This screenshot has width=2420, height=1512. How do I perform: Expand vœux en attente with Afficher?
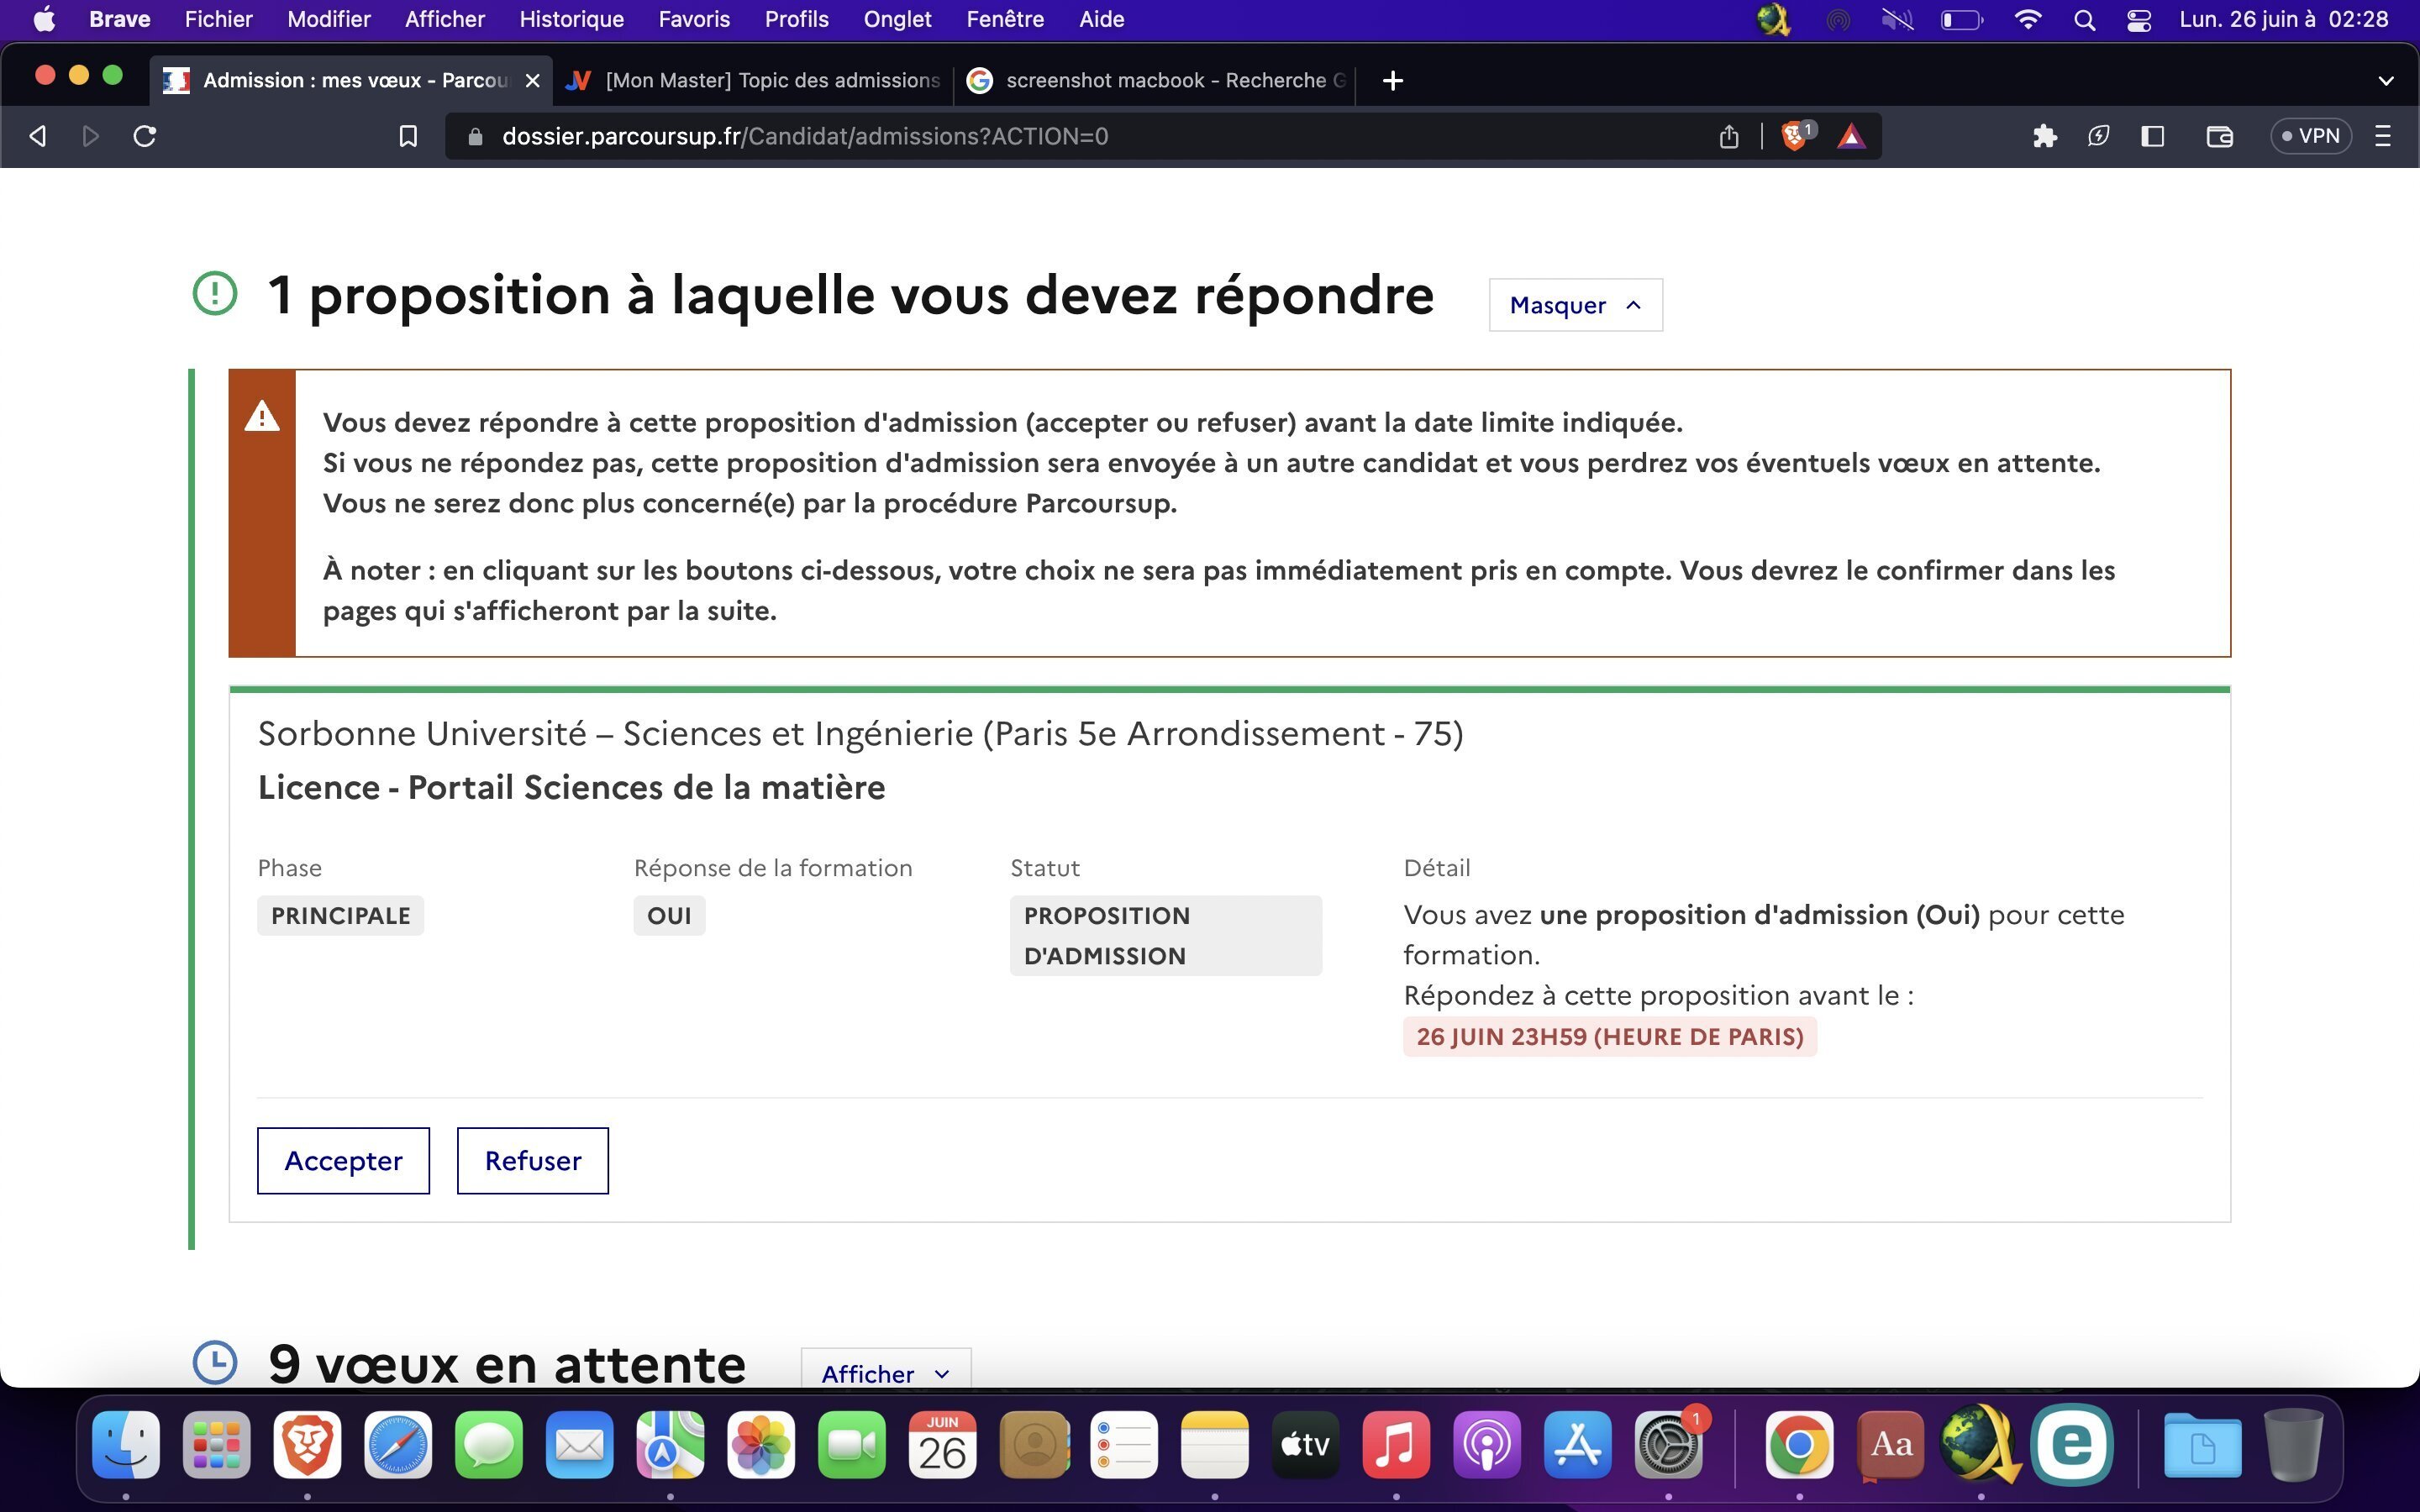[x=884, y=1372]
